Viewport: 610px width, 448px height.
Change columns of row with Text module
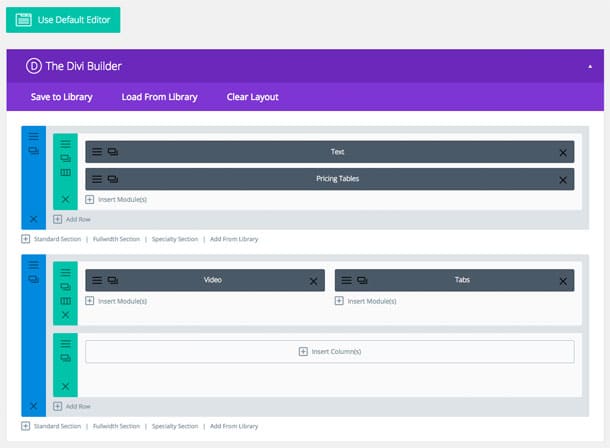[65, 172]
